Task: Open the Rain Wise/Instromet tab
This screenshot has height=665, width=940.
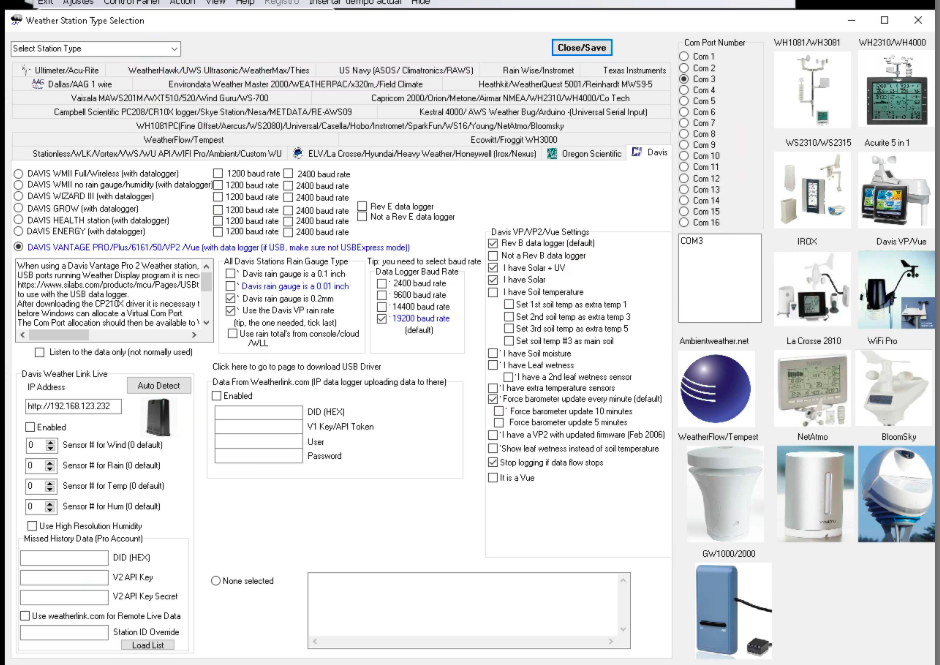Action: 538,70
